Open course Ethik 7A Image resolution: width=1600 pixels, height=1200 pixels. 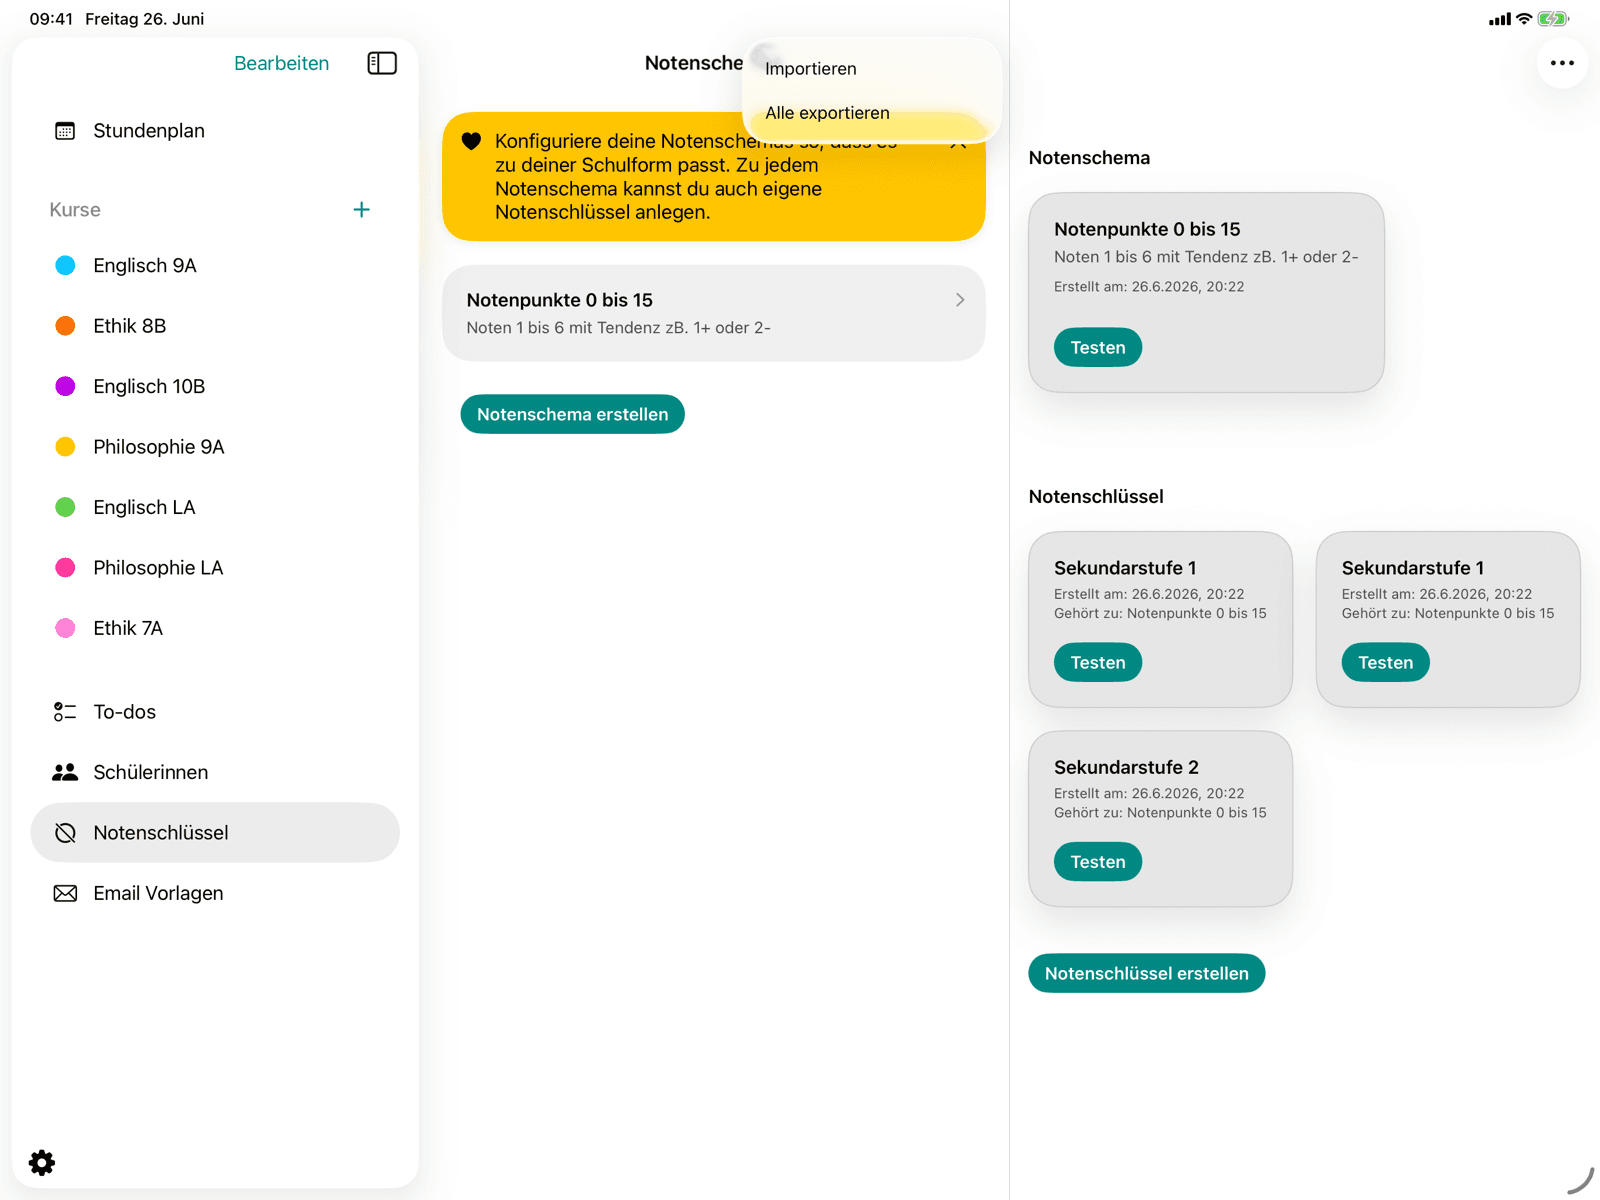(215, 628)
